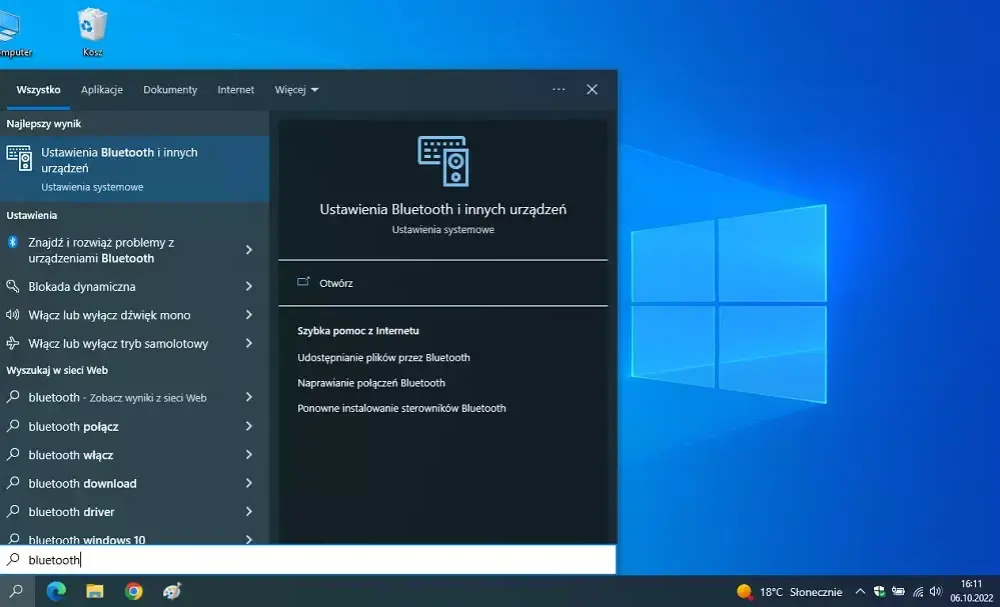Viewport: 1000px width, 607px height.
Task: Open the paint palette app on taskbar
Action: coord(172,591)
